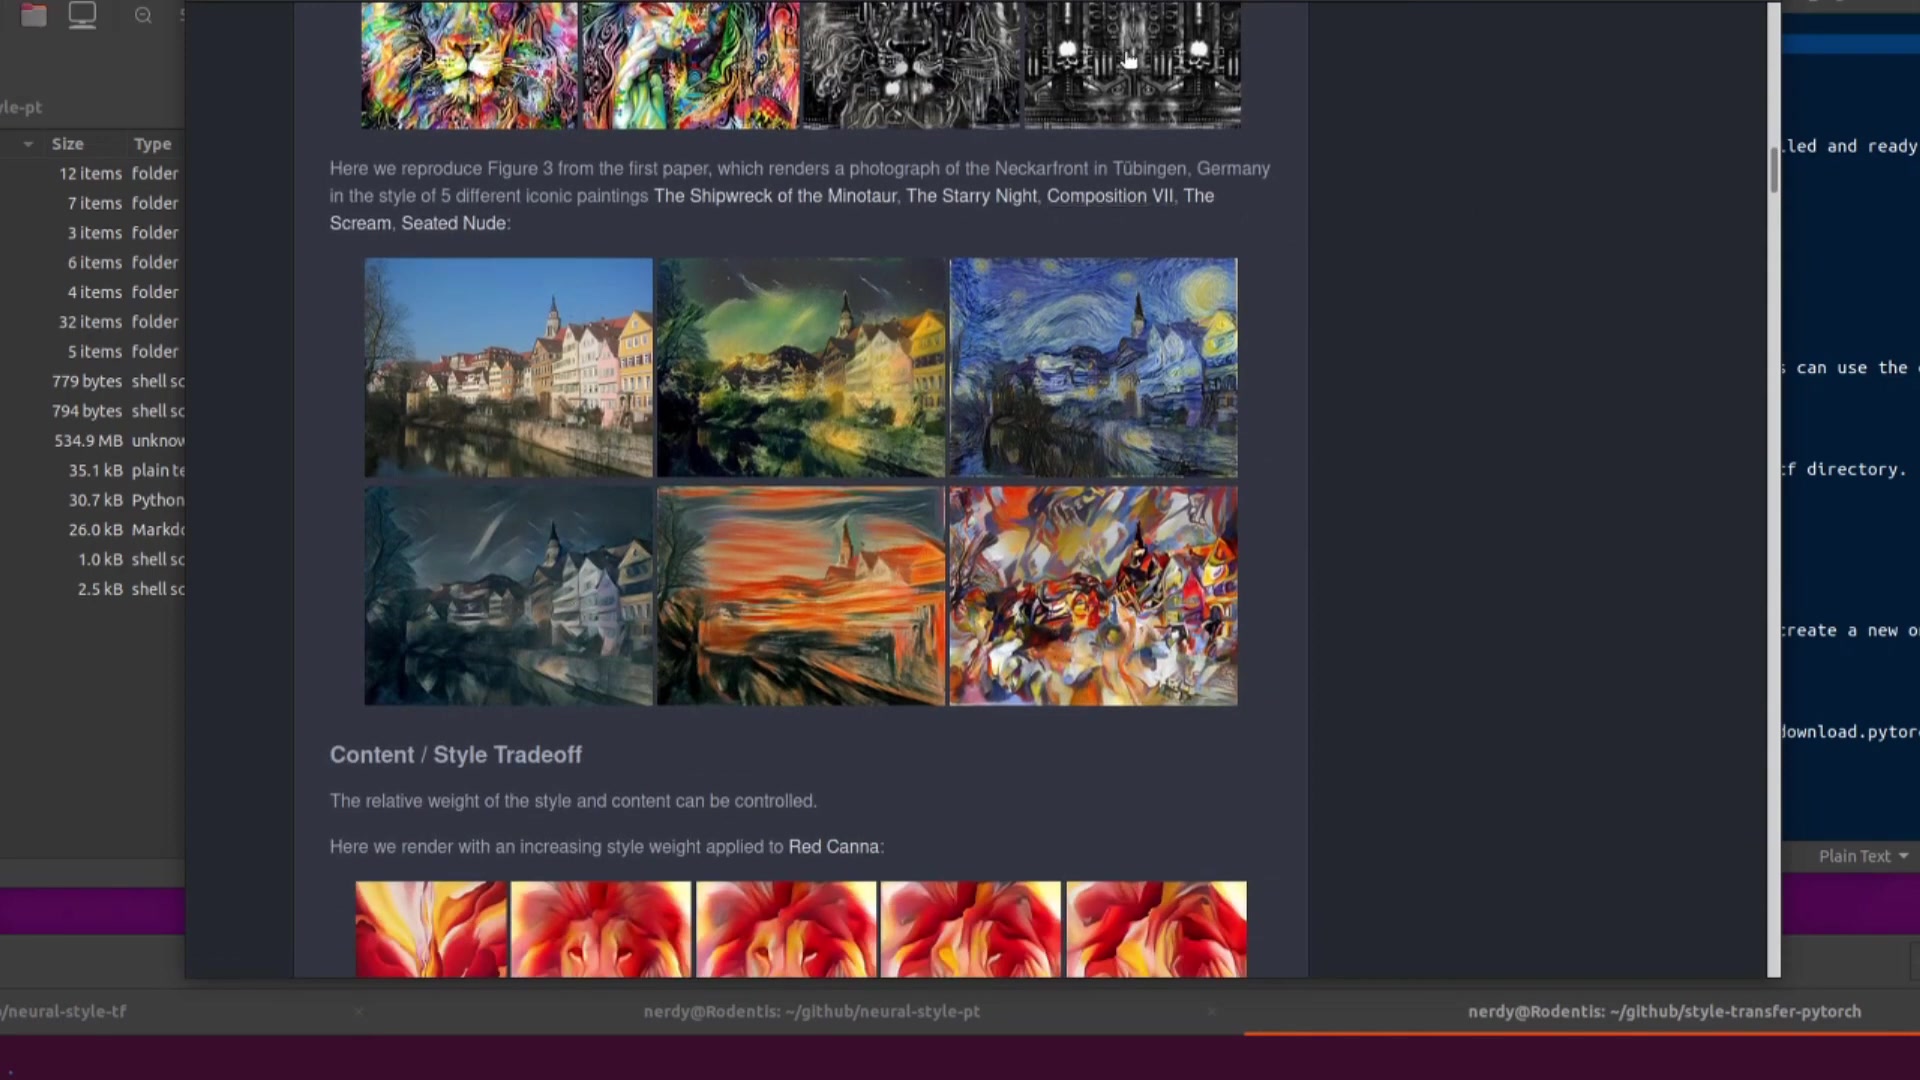The height and width of the screenshot is (1080, 1920).
Task: Switch to the style-transfer-pytorch terminal tab
Action: click(x=1664, y=1011)
